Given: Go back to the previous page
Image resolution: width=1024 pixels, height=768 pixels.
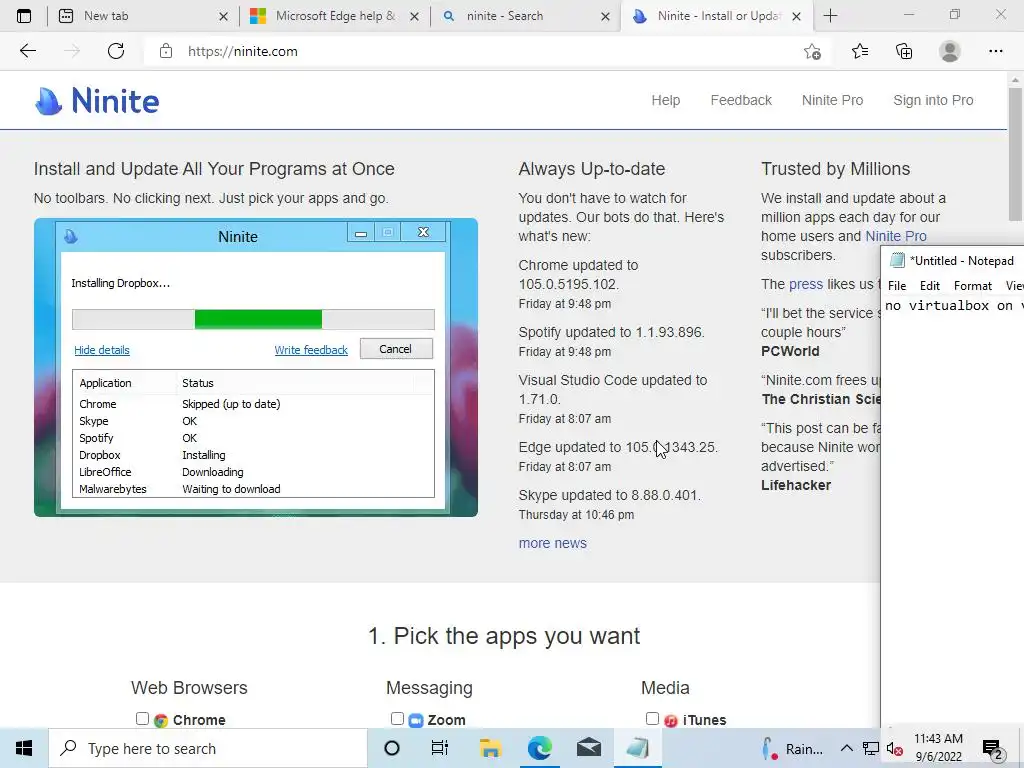Looking at the screenshot, I should (x=27, y=51).
